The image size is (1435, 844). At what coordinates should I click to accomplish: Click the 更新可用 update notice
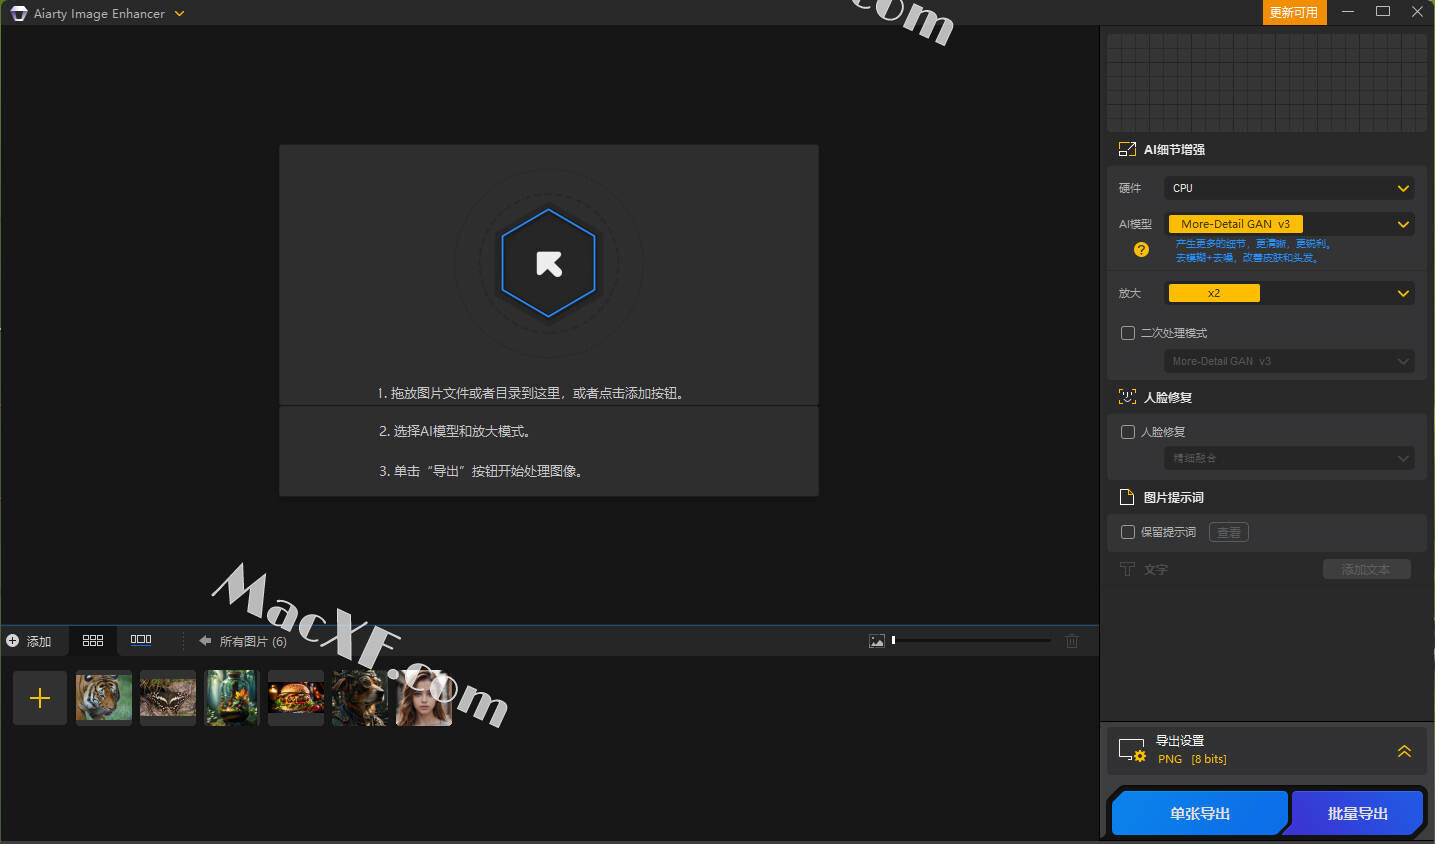[1293, 13]
